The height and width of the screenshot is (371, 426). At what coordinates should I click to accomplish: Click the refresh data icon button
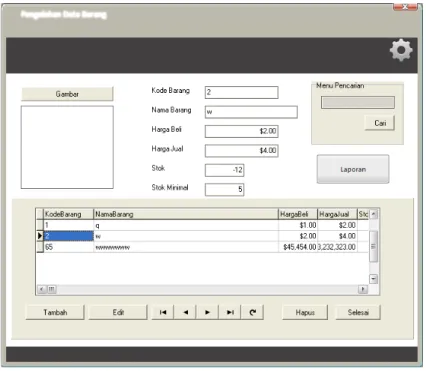tap(252, 312)
